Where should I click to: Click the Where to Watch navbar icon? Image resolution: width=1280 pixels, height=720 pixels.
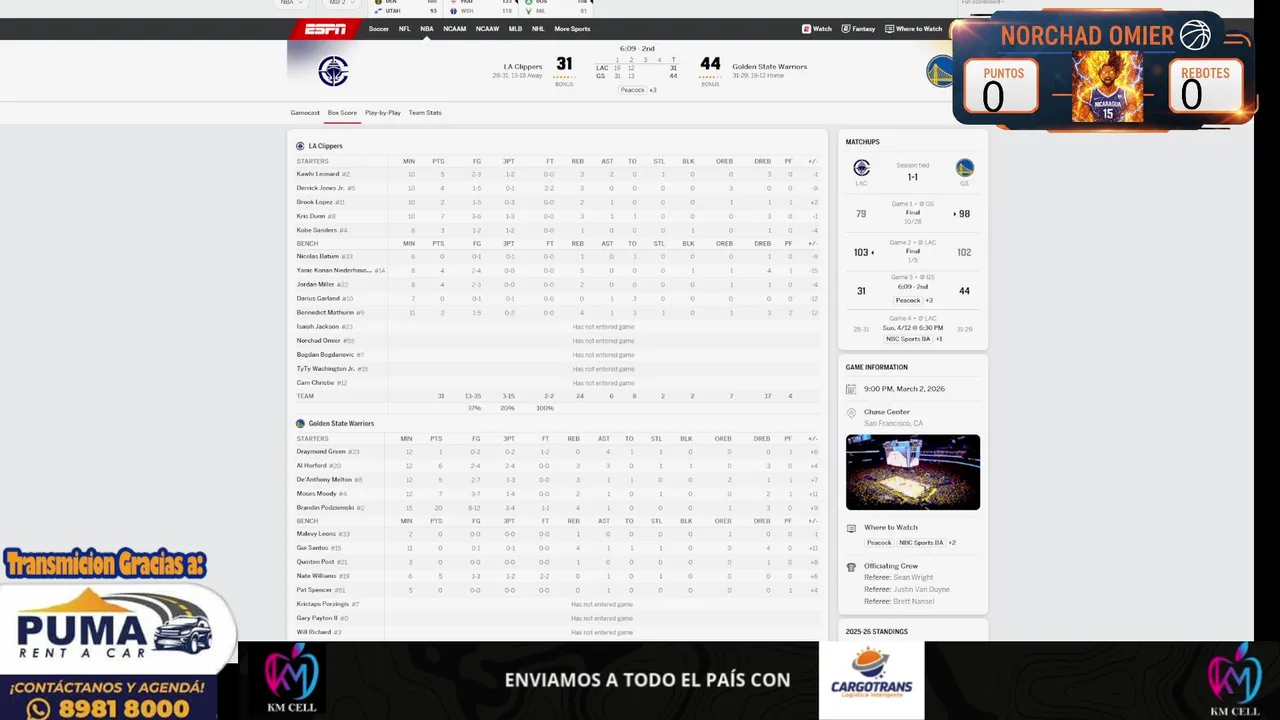889,29
